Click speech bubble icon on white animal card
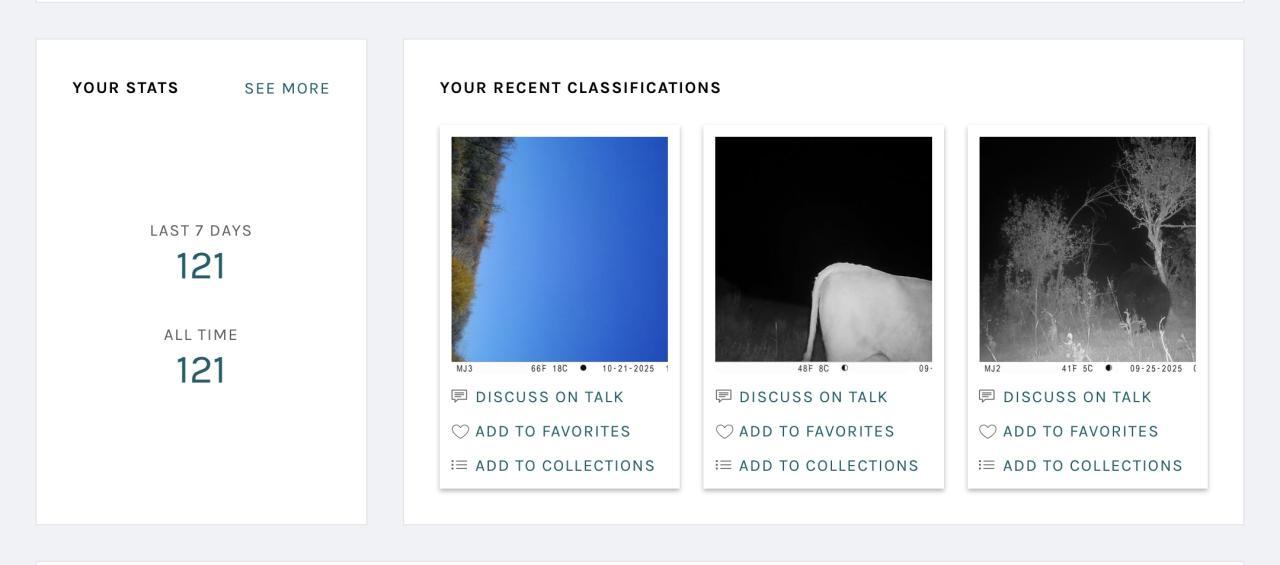The image size is (1280, 565). pos(724,397)
